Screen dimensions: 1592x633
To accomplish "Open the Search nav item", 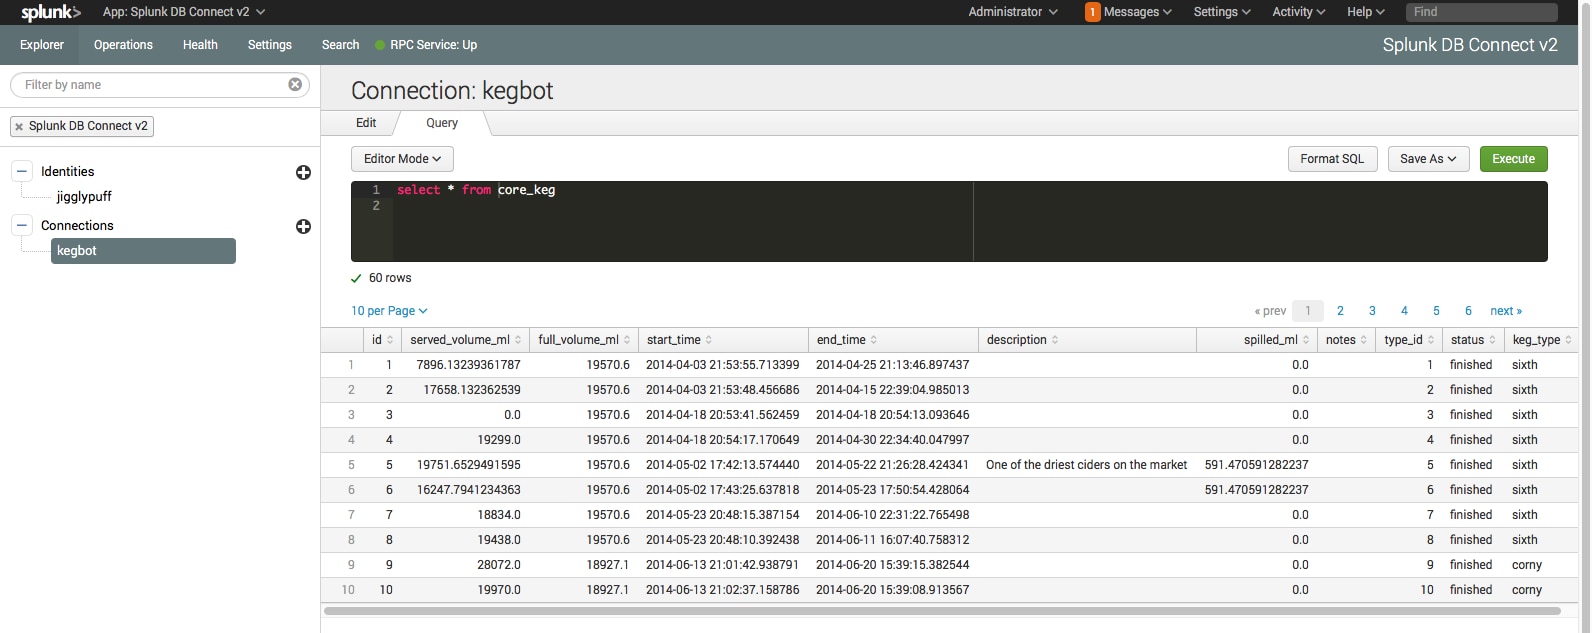I will [340, 45].
